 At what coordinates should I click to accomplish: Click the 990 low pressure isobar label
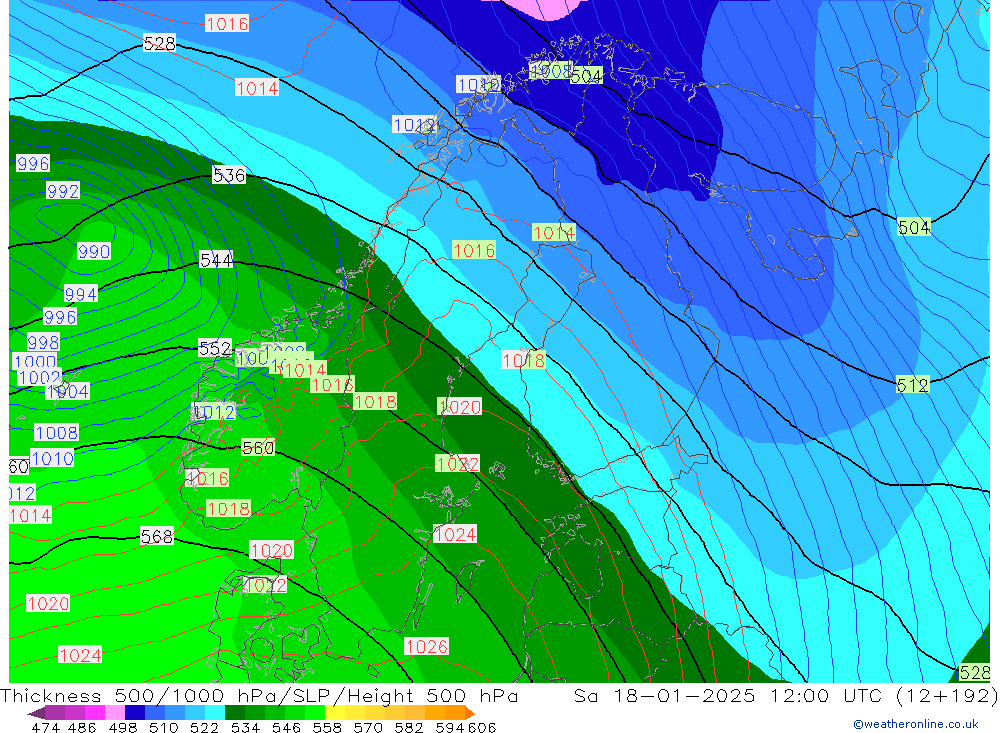coord(94,252)
